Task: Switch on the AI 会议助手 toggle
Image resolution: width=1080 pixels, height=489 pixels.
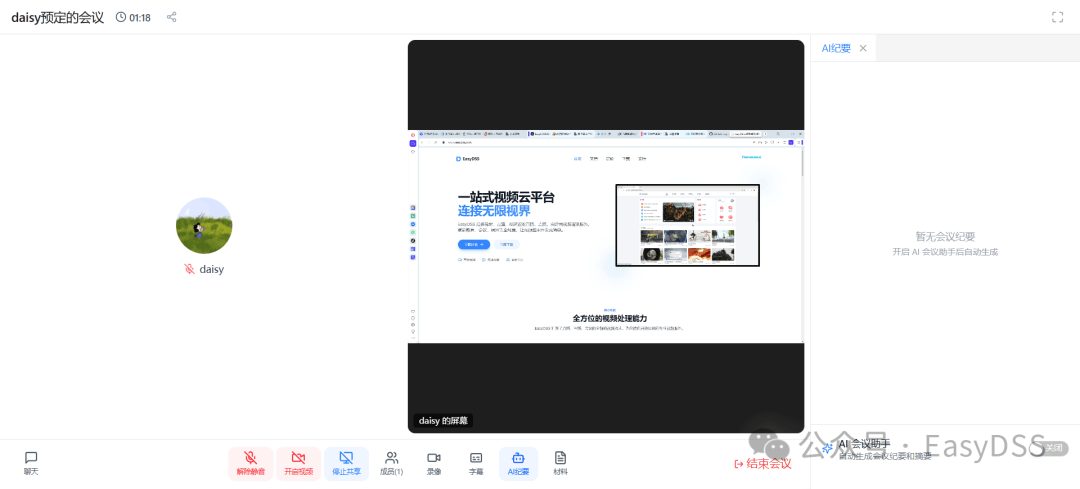Action: pos(1048,448)
